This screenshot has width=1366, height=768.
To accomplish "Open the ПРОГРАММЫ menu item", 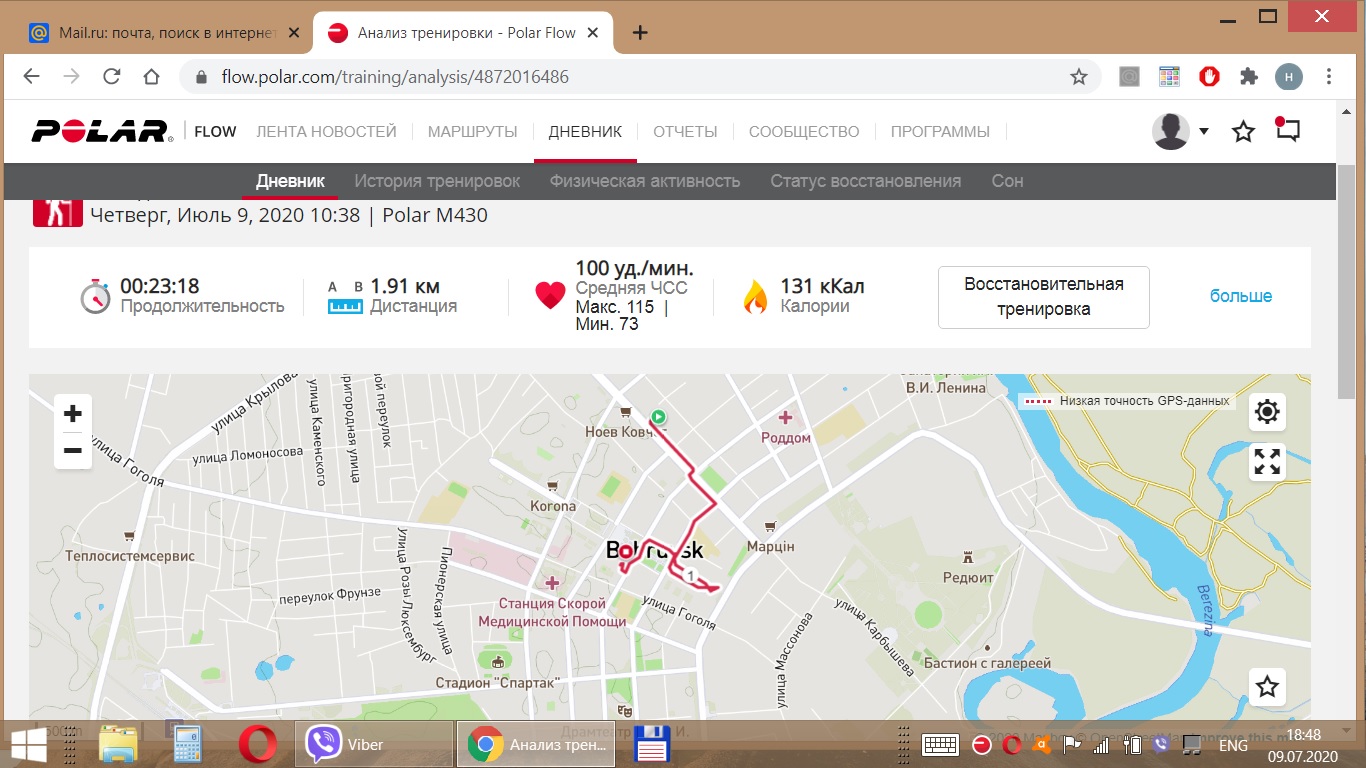I will [x=940, y=131].
